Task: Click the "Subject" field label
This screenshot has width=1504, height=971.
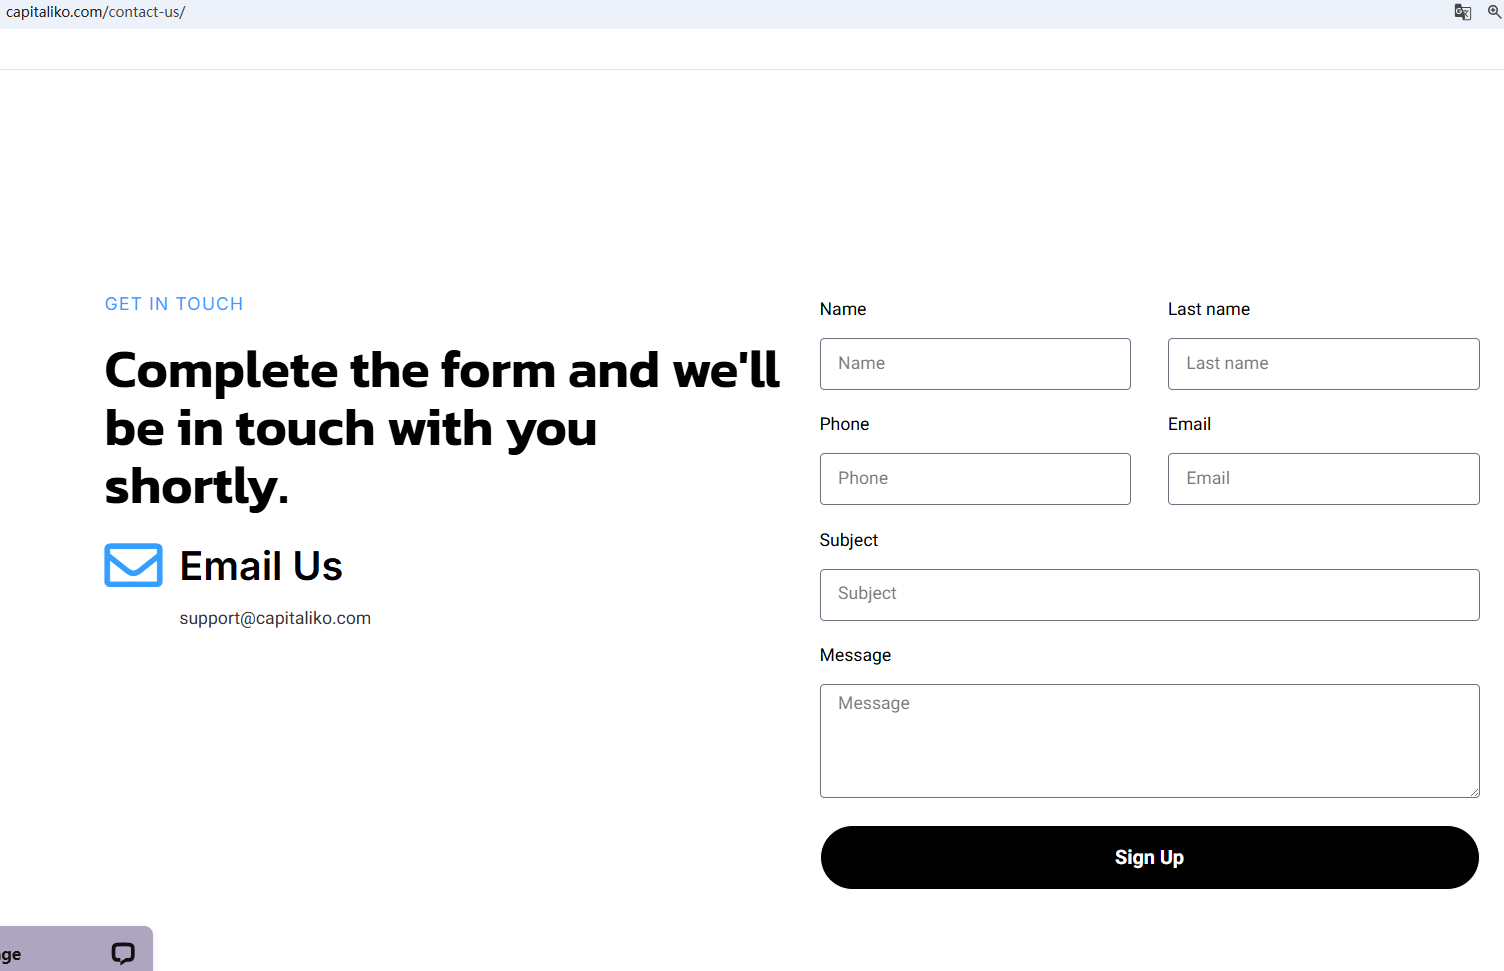Action: (x=848, y=540)
